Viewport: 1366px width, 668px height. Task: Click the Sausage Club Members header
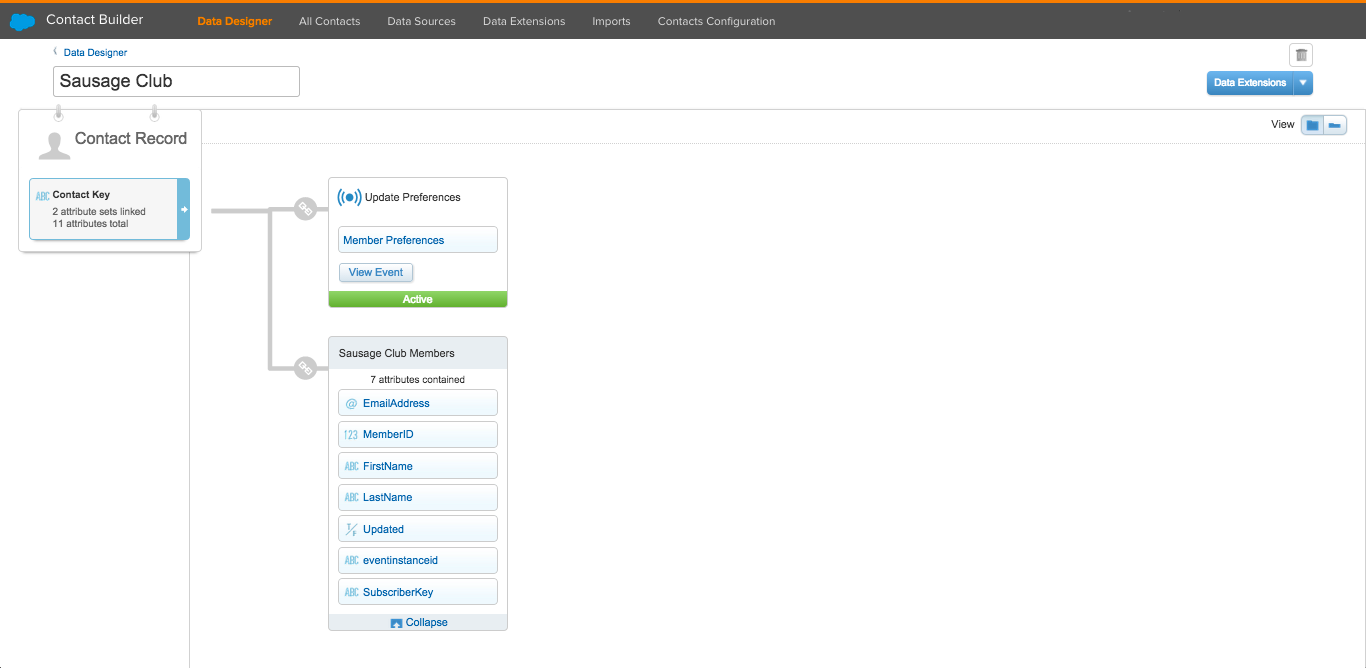tap(418, 353)
